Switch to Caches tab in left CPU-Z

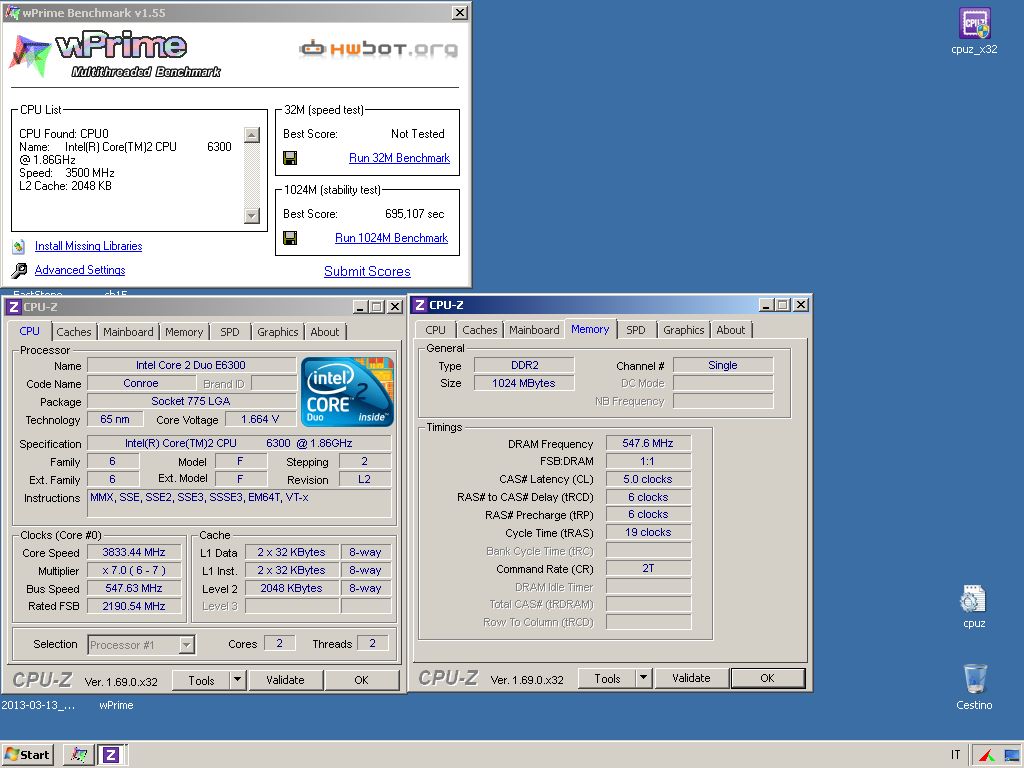[74, 332]
